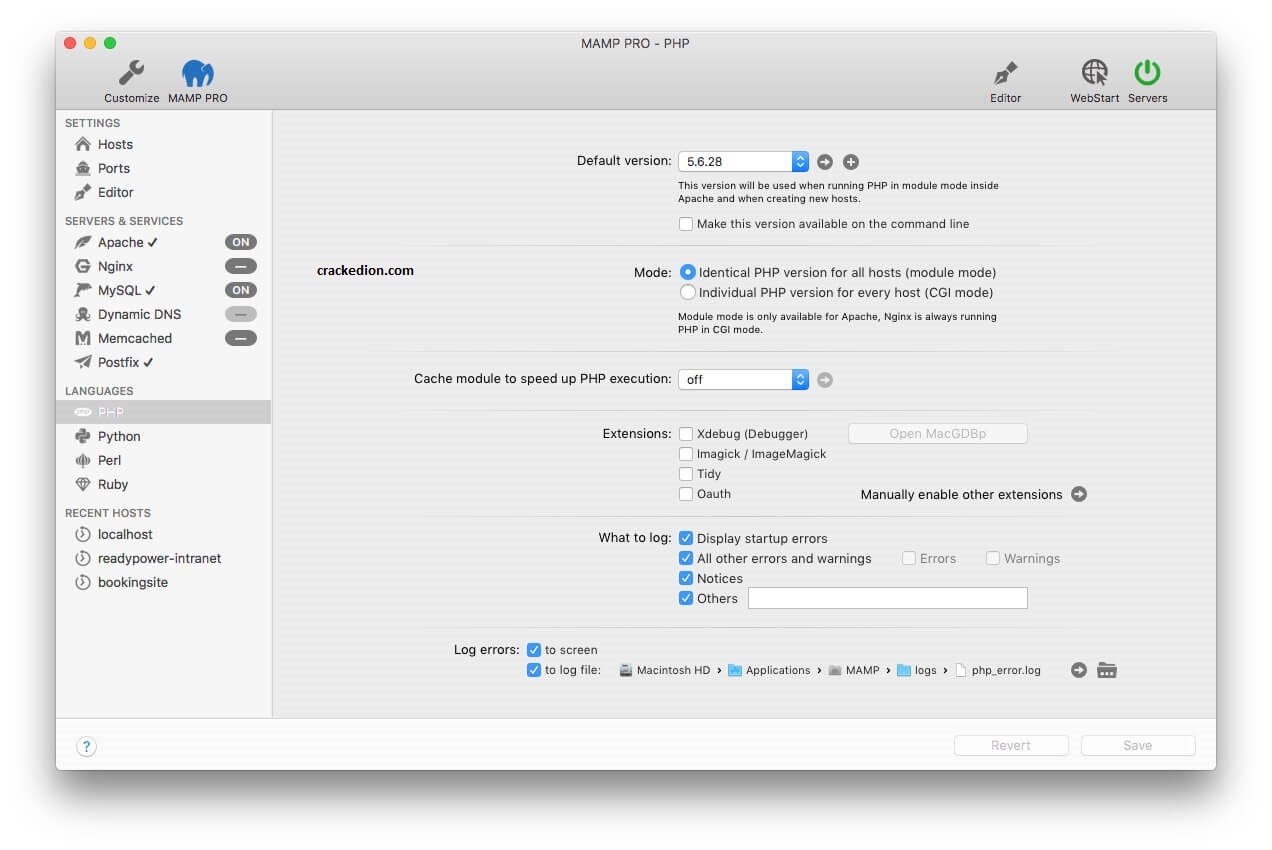
Task: Click the Open MacGDBp button
Action: click(x=938, y=434)
